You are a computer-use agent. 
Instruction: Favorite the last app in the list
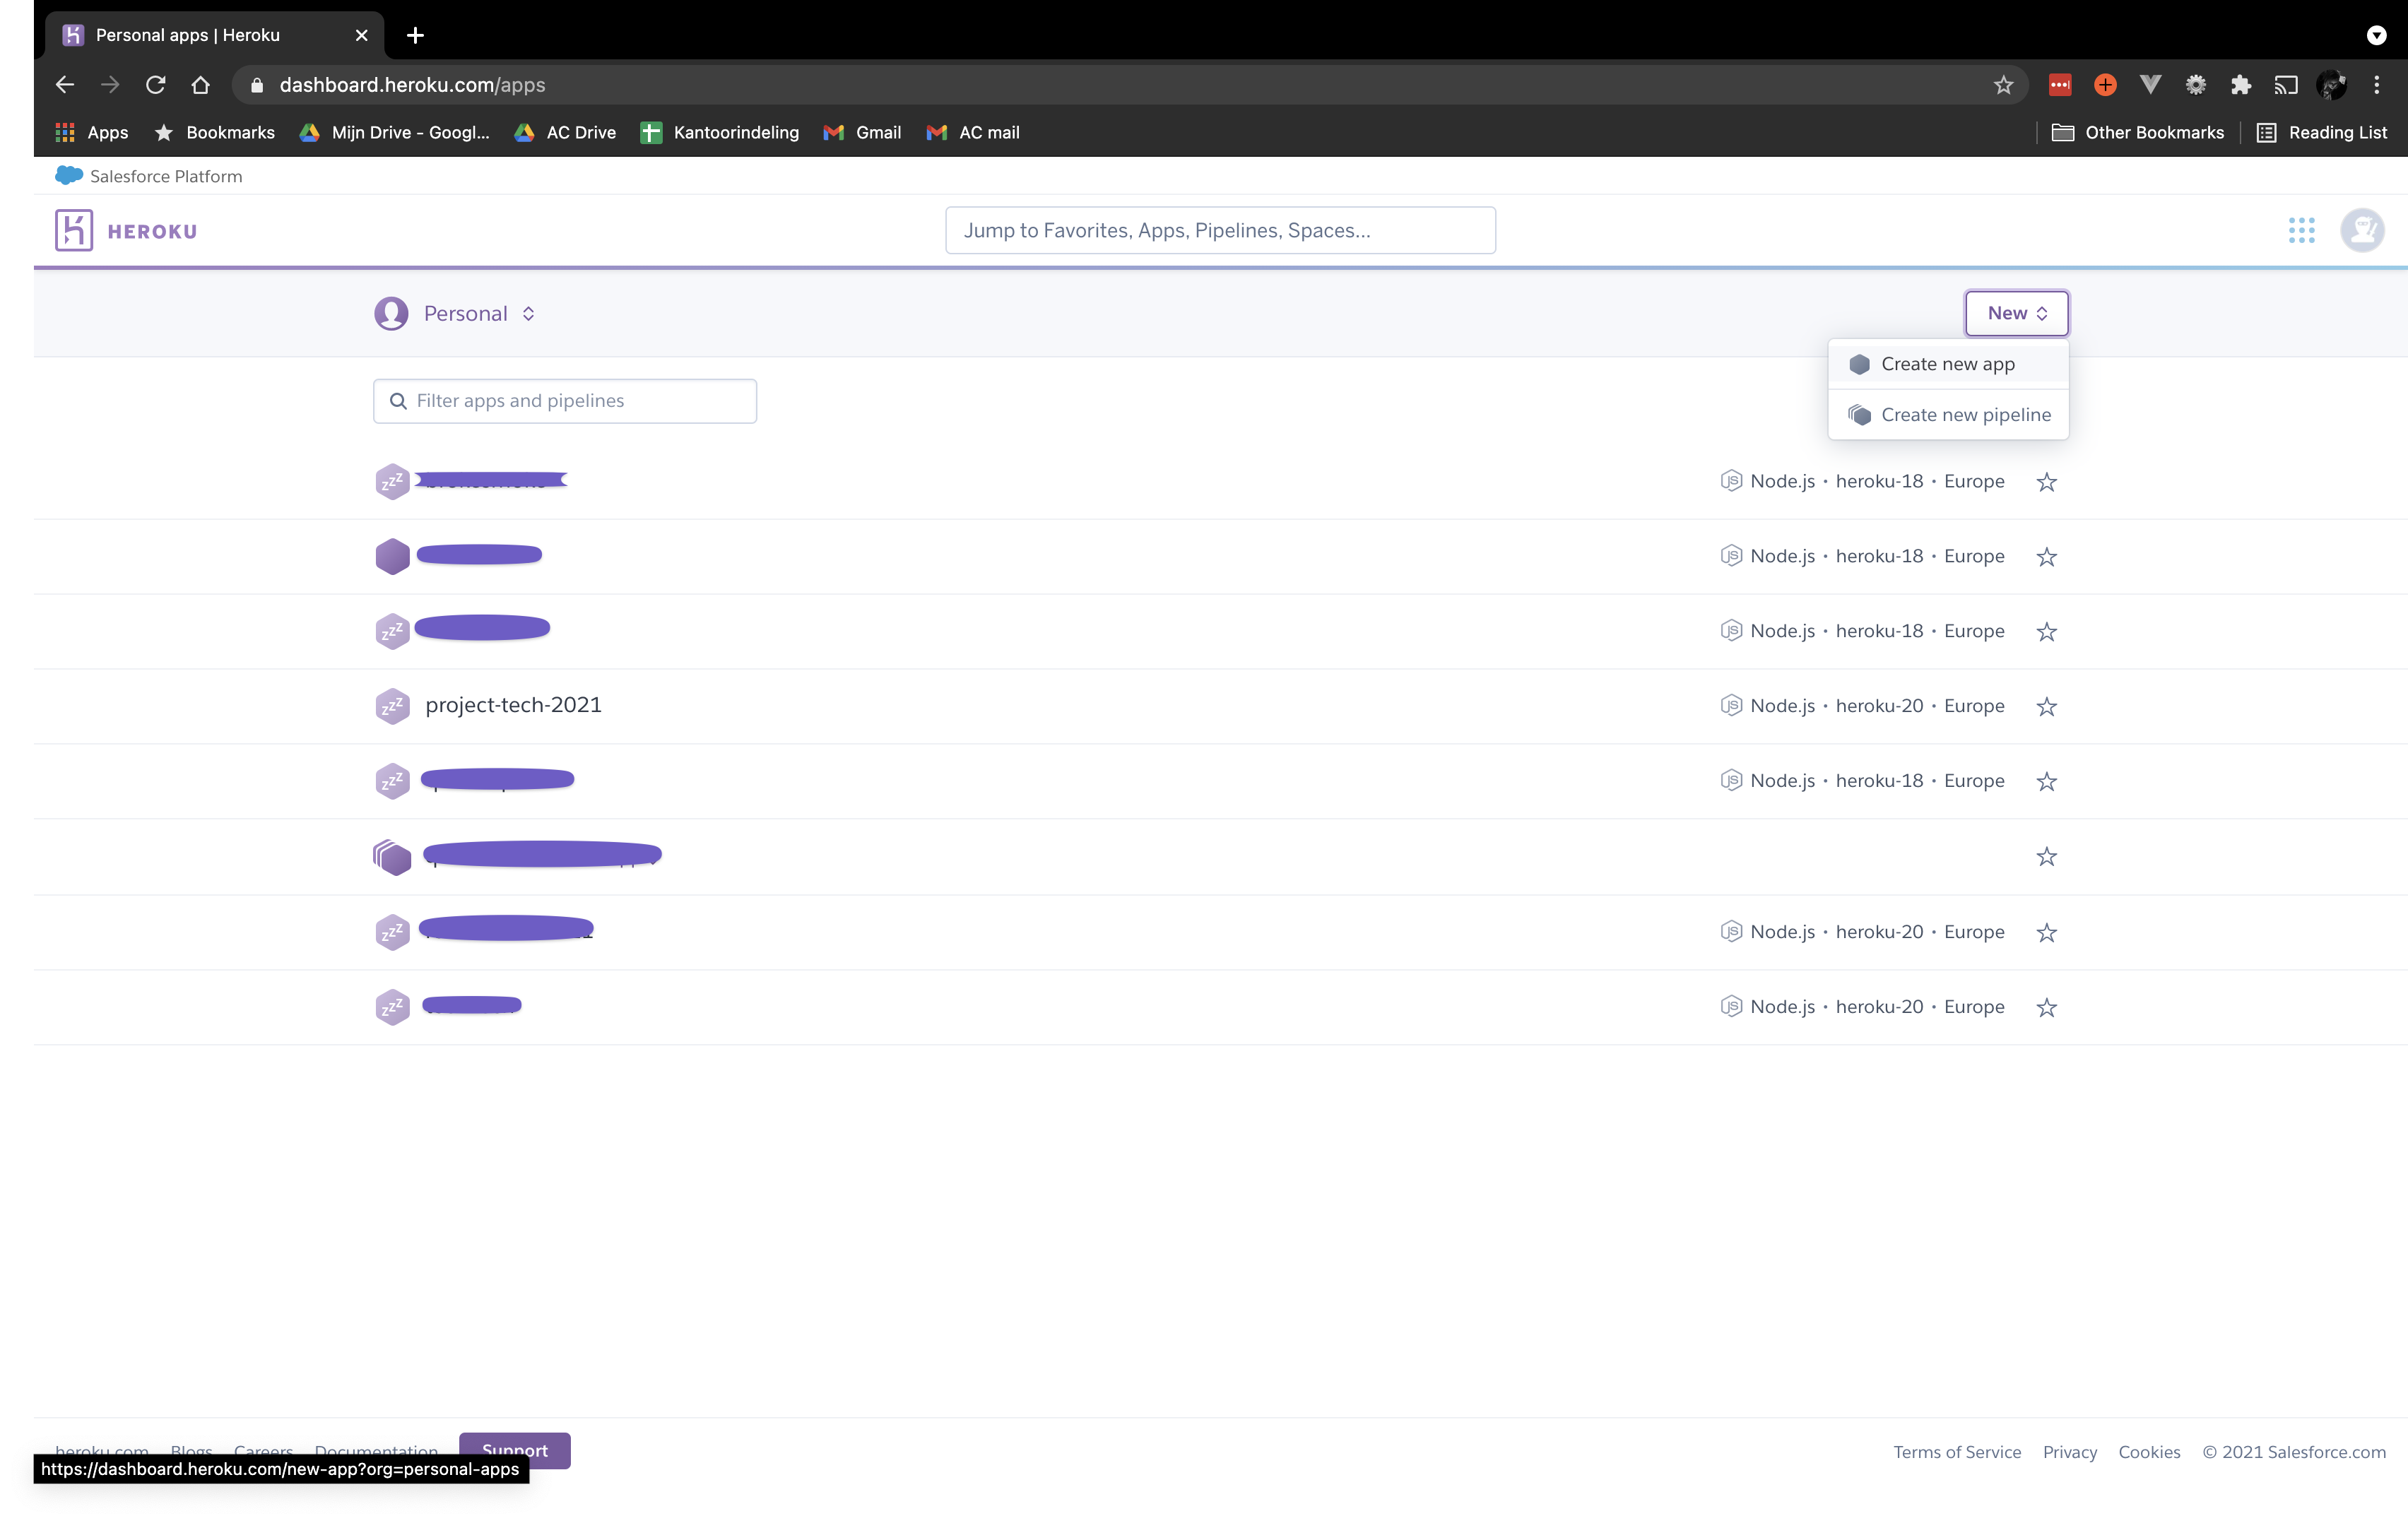point(2046,1007)
